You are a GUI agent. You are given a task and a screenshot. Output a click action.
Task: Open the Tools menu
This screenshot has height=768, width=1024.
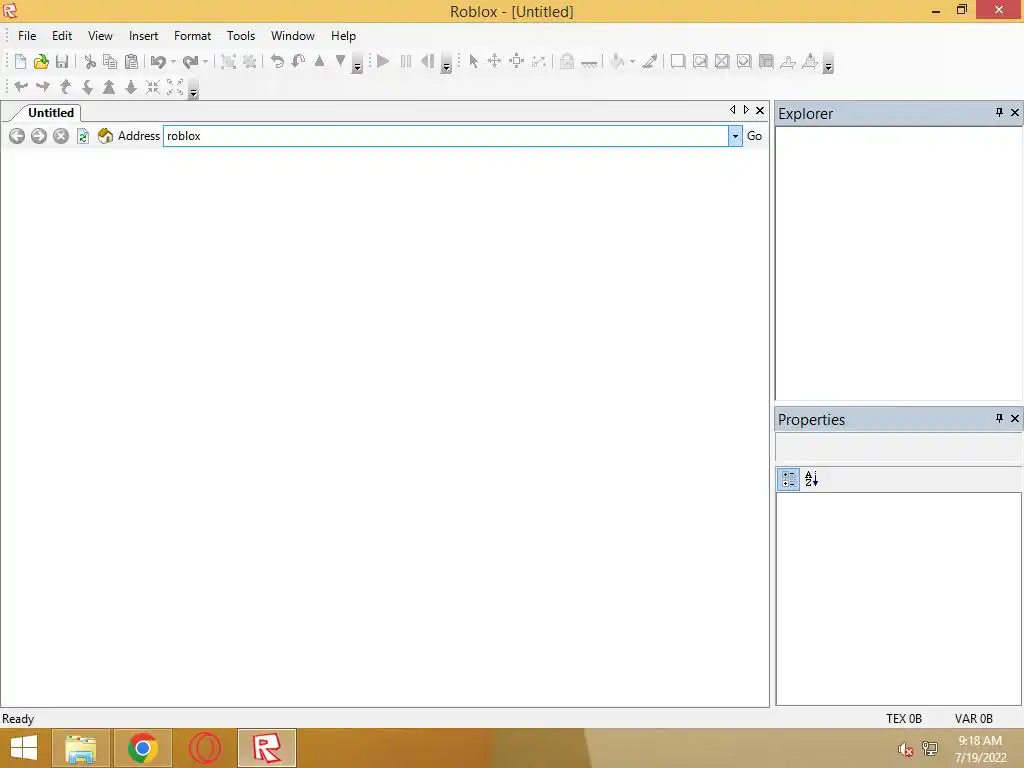point(240,36)
